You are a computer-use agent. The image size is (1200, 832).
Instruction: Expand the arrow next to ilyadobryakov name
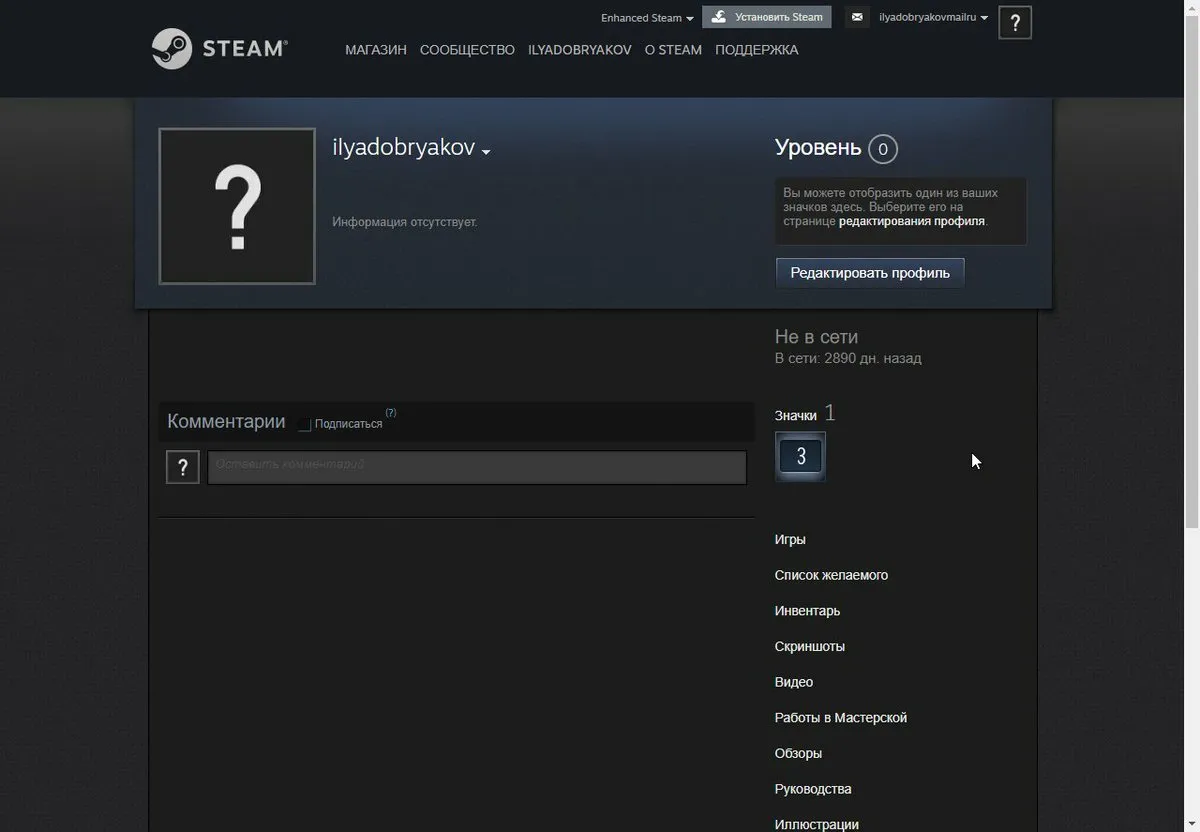click(x=486, y=152)
